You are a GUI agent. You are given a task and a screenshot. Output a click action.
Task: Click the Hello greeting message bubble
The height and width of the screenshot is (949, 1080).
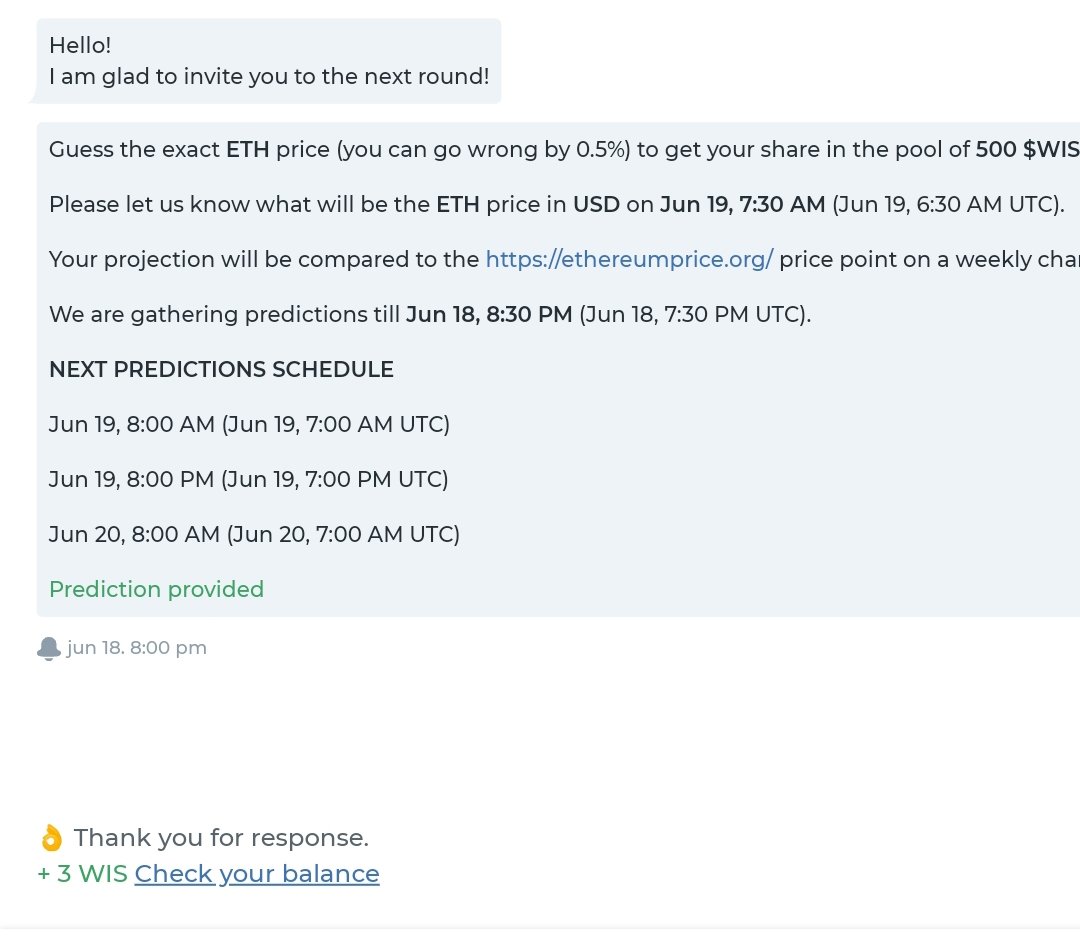pos(269,61)
